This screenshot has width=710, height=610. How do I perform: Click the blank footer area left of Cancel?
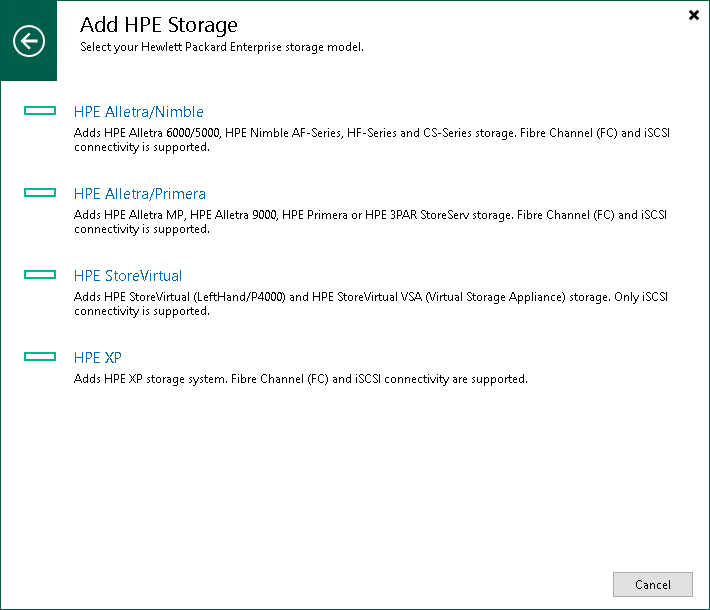(300, 584)
